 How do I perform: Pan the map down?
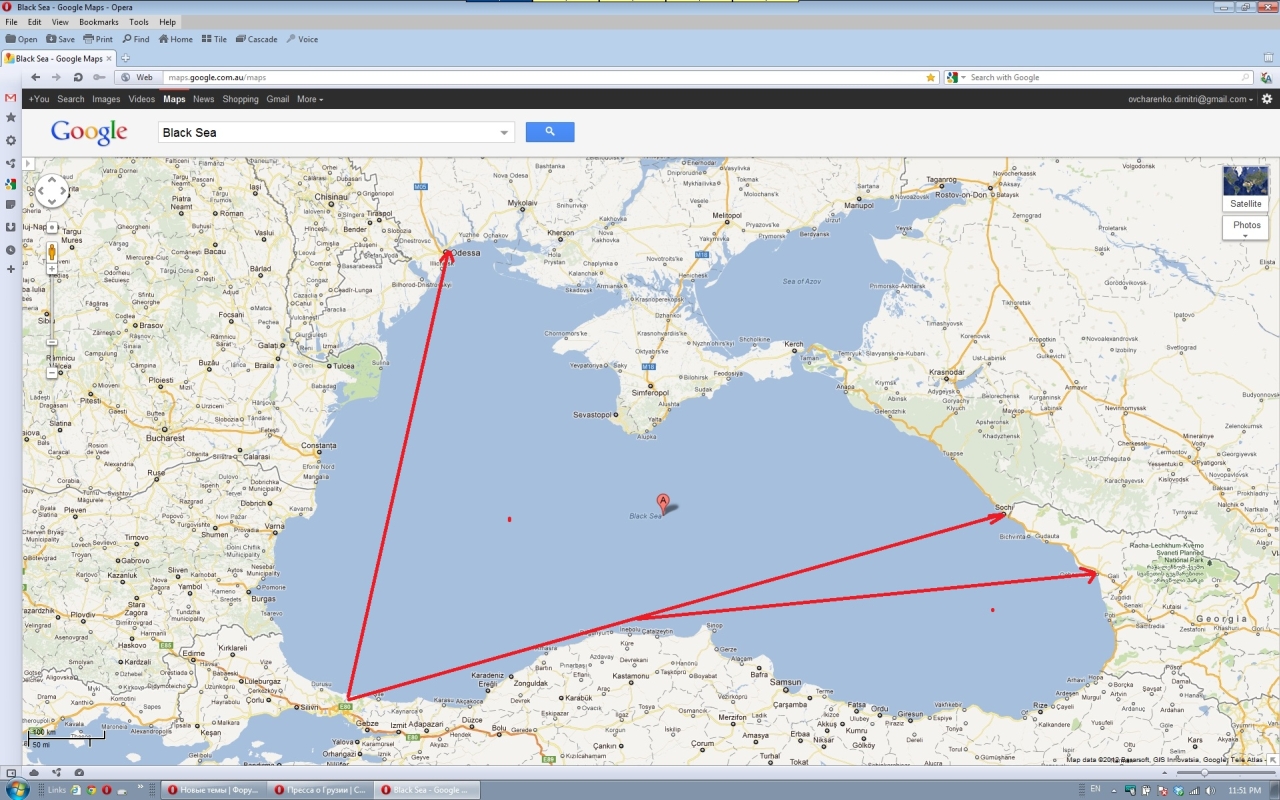tap(52, 202)
